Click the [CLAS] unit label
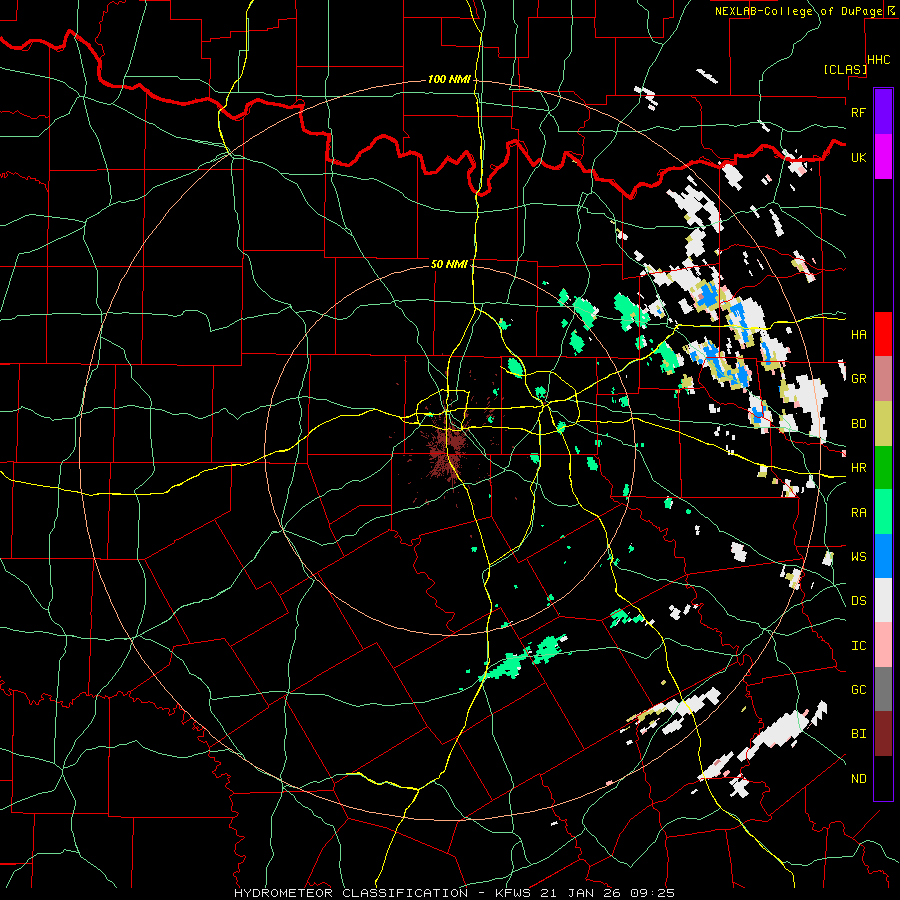The height and width of the screenshot is (900, 900). pyautogui.click(x=845, y=69)
